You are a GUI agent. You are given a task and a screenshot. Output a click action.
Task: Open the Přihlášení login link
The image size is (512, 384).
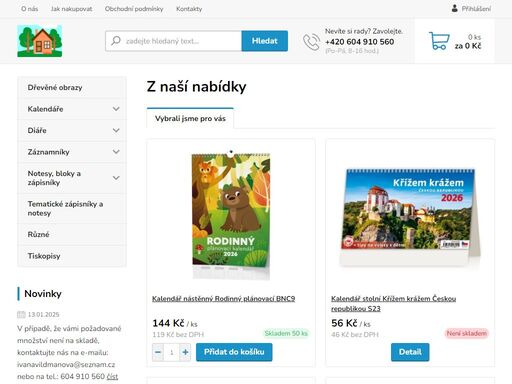(x=476, y=9)
